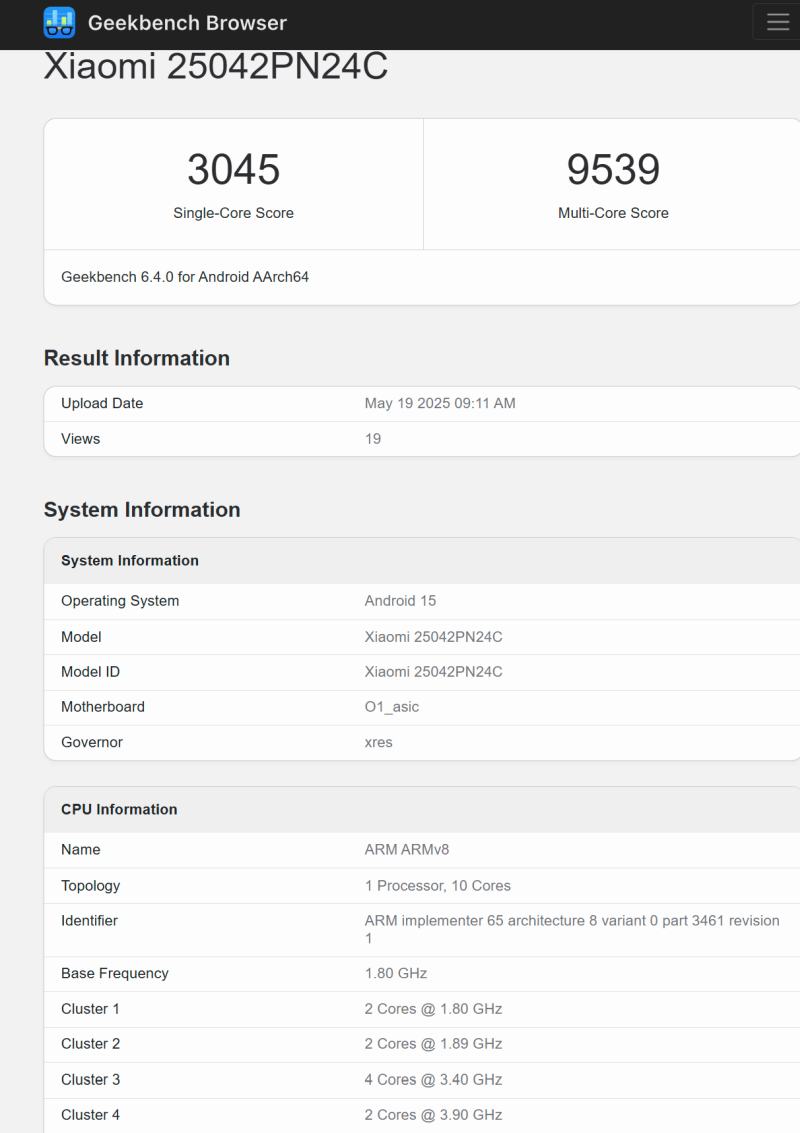Click the Cluster 2 label

pyautogui.click(x=90, y=1043)
